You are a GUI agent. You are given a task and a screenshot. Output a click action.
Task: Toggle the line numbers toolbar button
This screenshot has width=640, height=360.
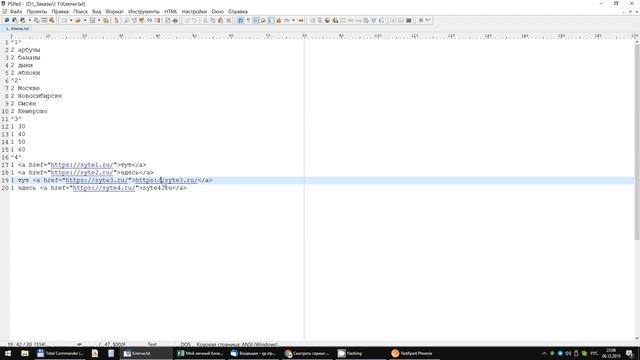[x=271, y=20]
